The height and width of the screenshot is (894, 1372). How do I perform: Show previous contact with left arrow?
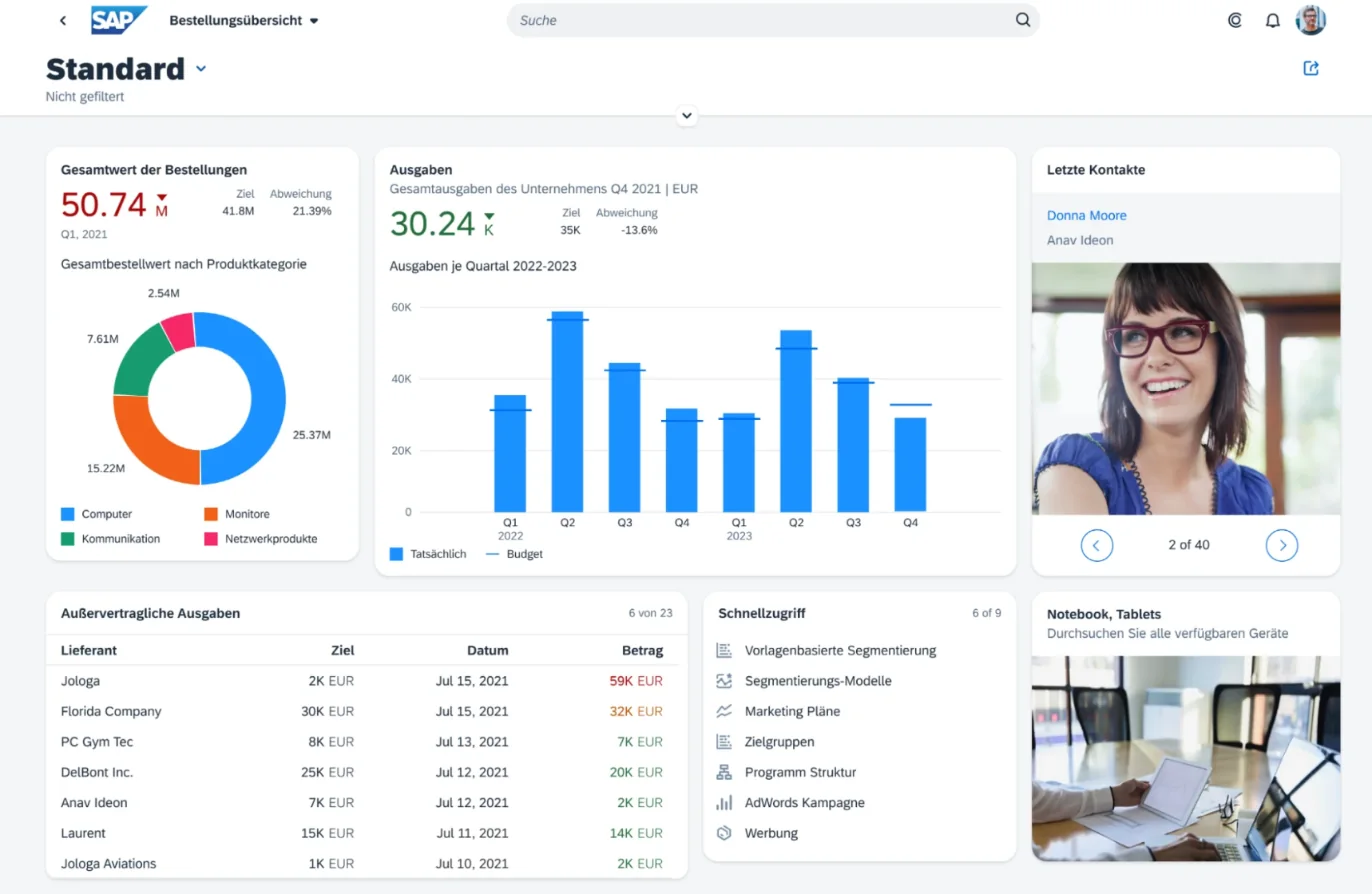pos(1097,545)
